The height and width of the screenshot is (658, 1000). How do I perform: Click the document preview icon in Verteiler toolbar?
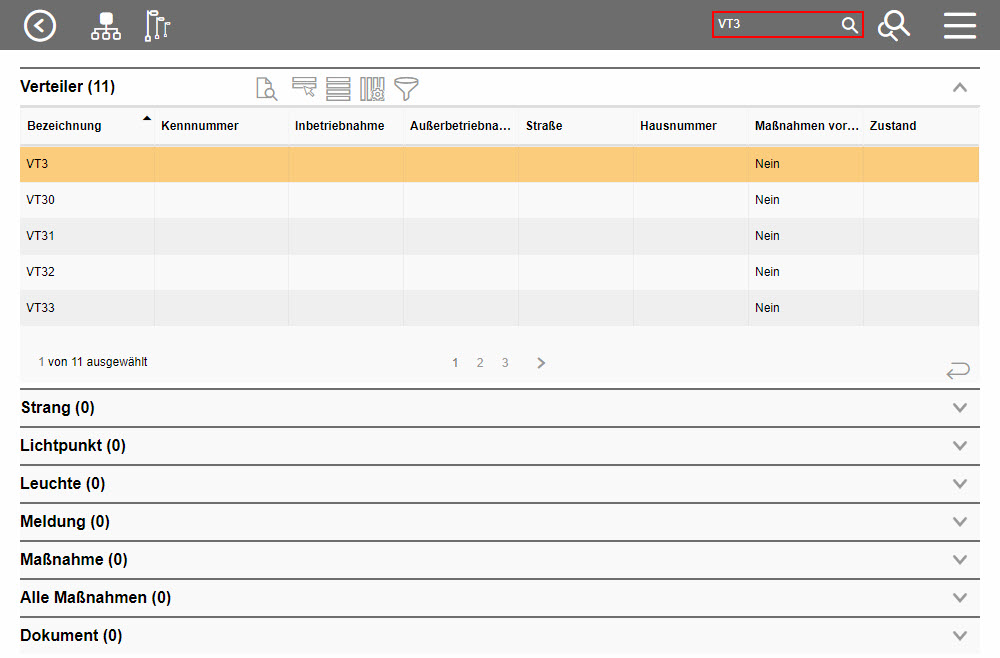click(x=266, y=88)
